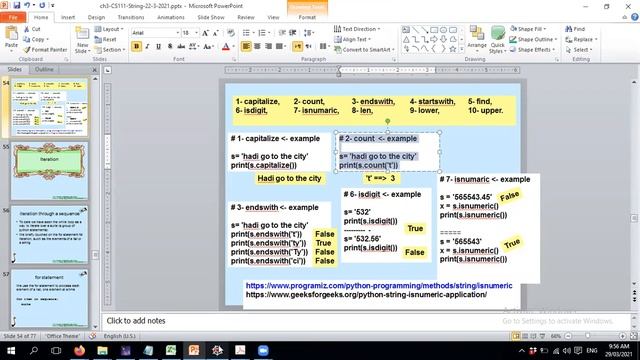Insert a New Slide
Viewport: 640px width, 360px height.
click(82, 40)
